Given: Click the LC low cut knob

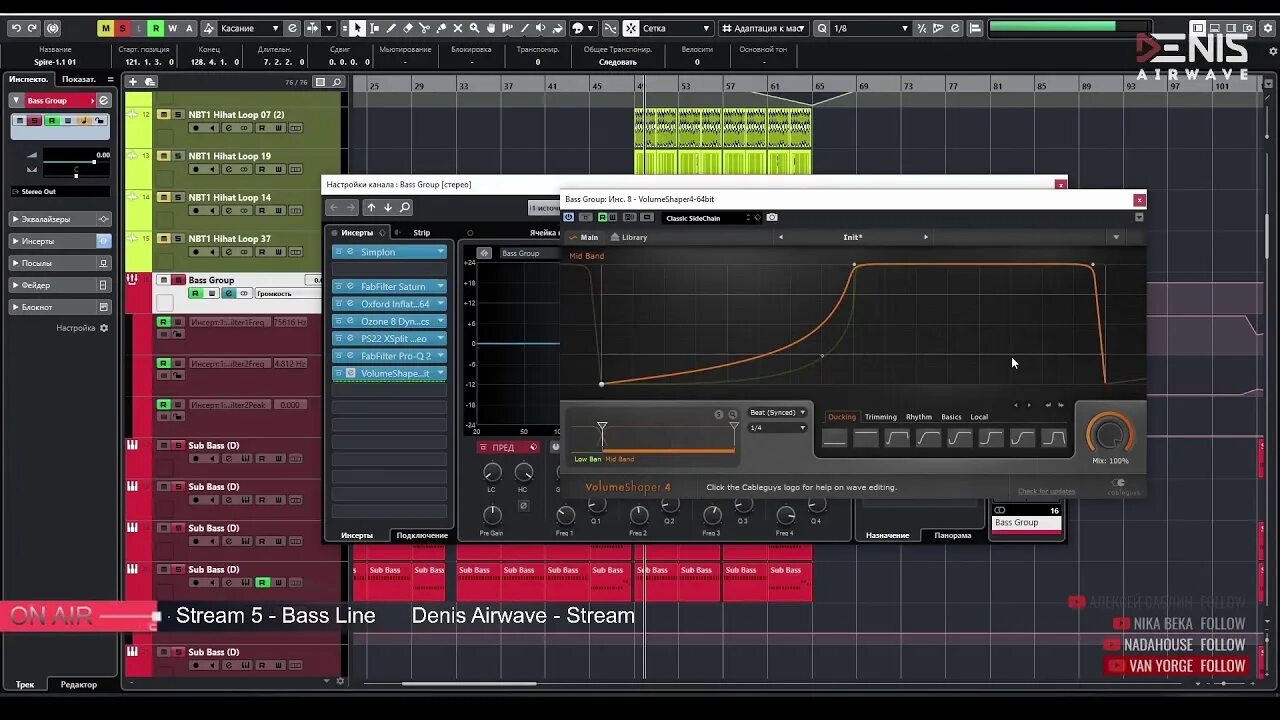Looking at the screenshot, I should click(x=492, y=471).
